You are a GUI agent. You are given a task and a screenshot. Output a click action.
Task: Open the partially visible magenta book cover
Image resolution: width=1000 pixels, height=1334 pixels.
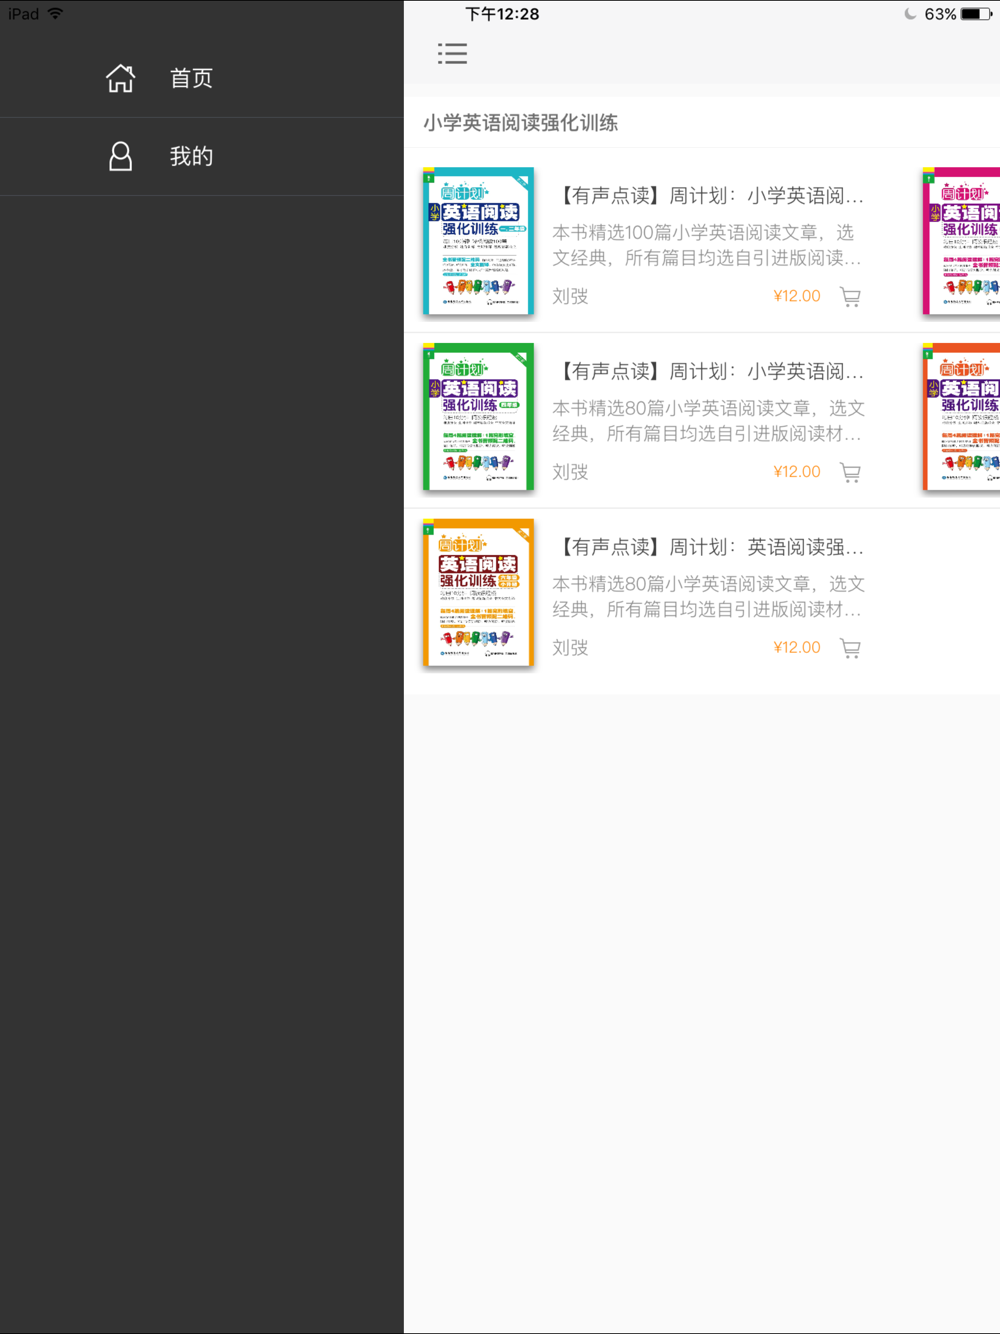961,241
